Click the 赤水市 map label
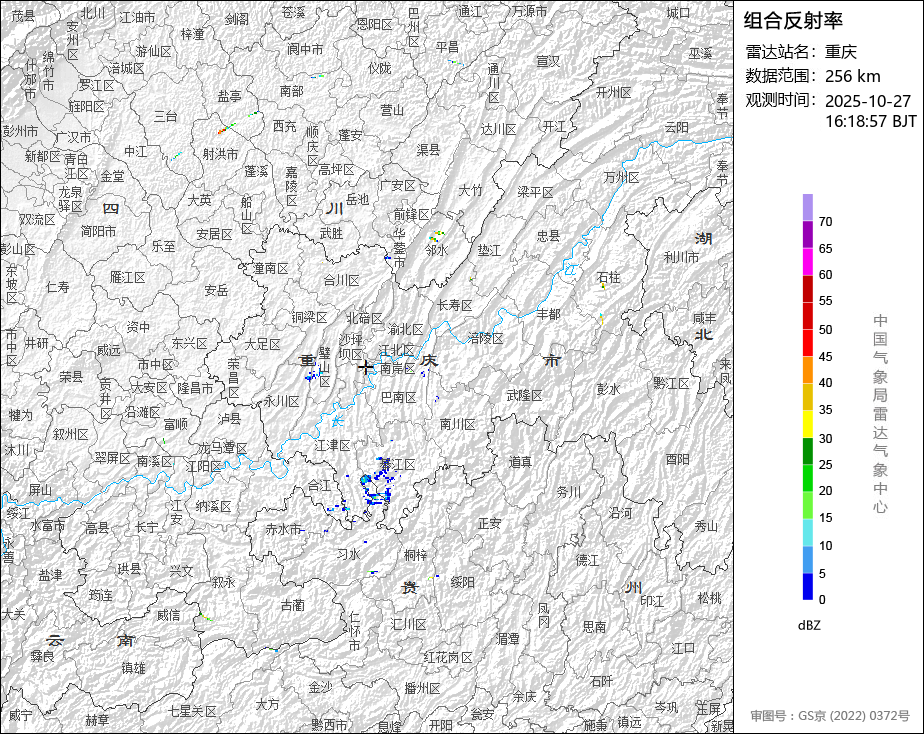Viewport: 924px width, 734px height. (x=283, y=529)
